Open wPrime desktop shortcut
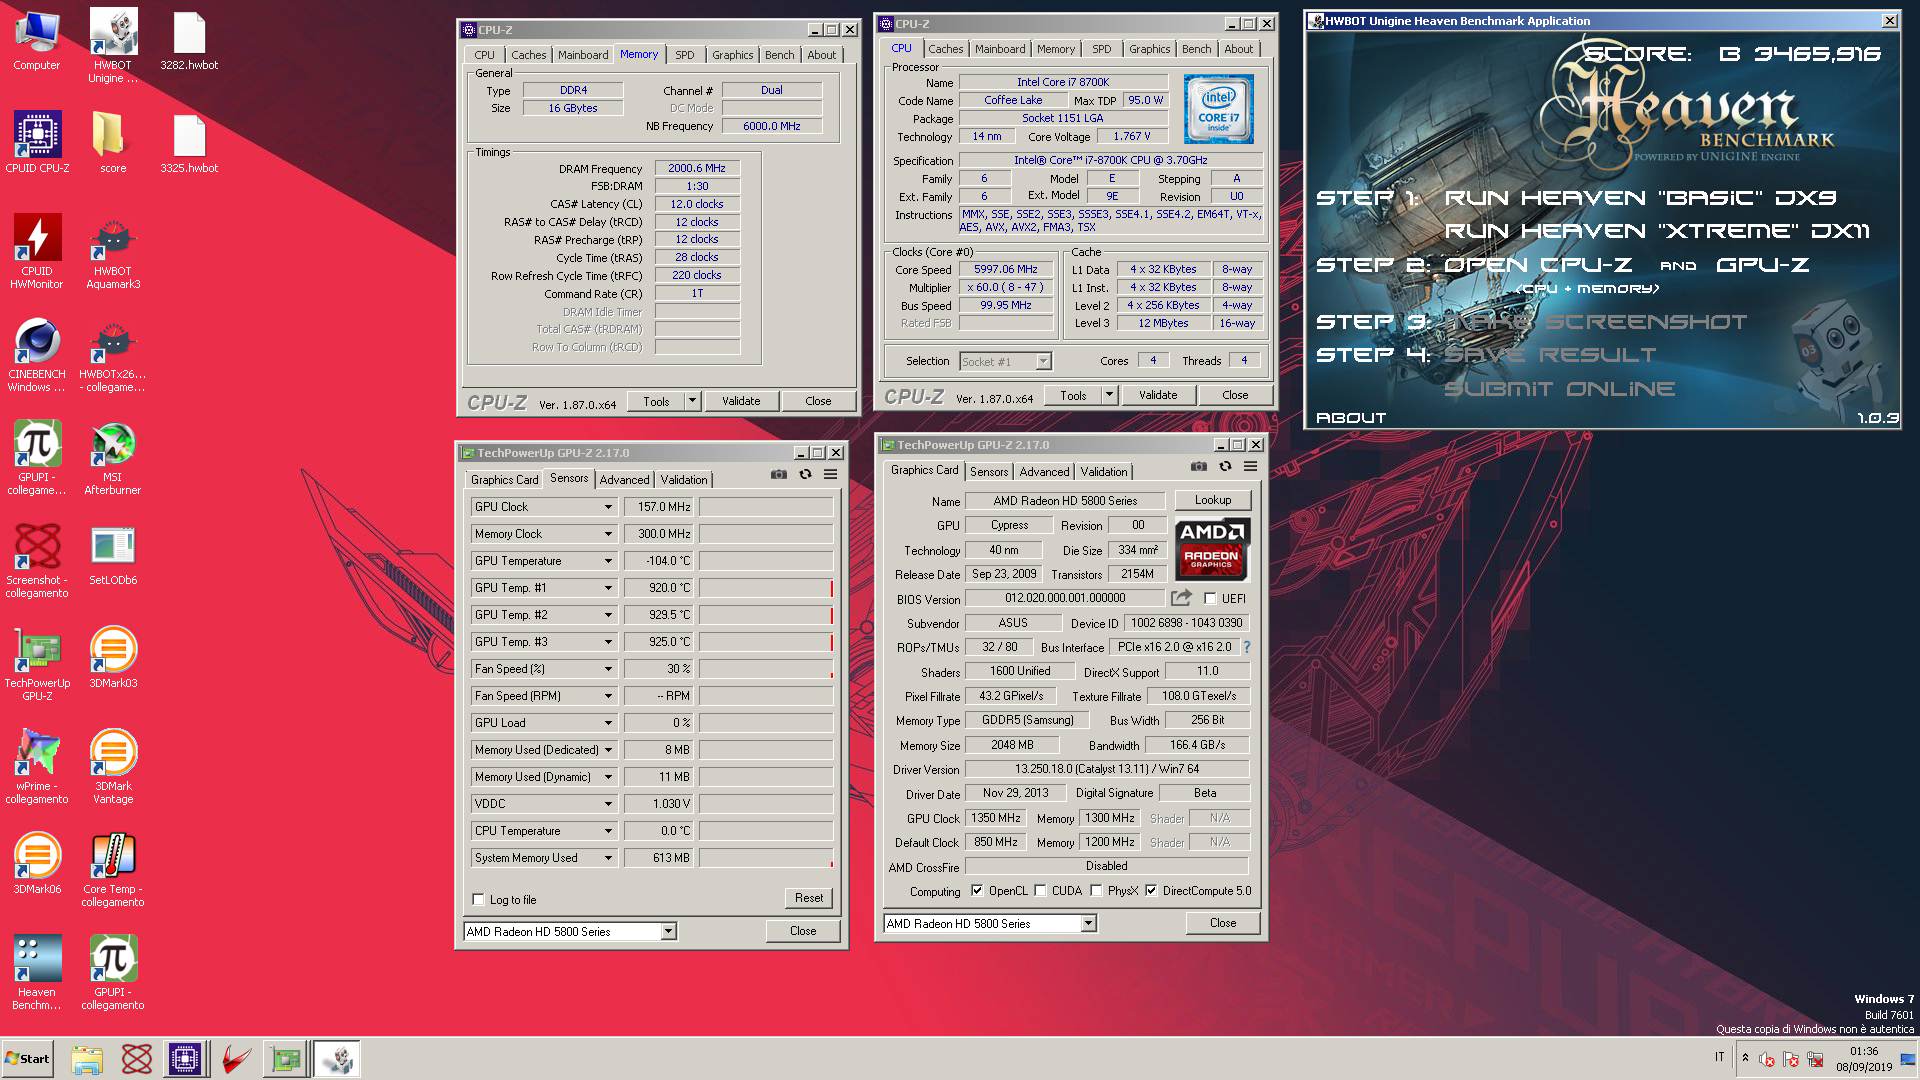 pos(37,767)
